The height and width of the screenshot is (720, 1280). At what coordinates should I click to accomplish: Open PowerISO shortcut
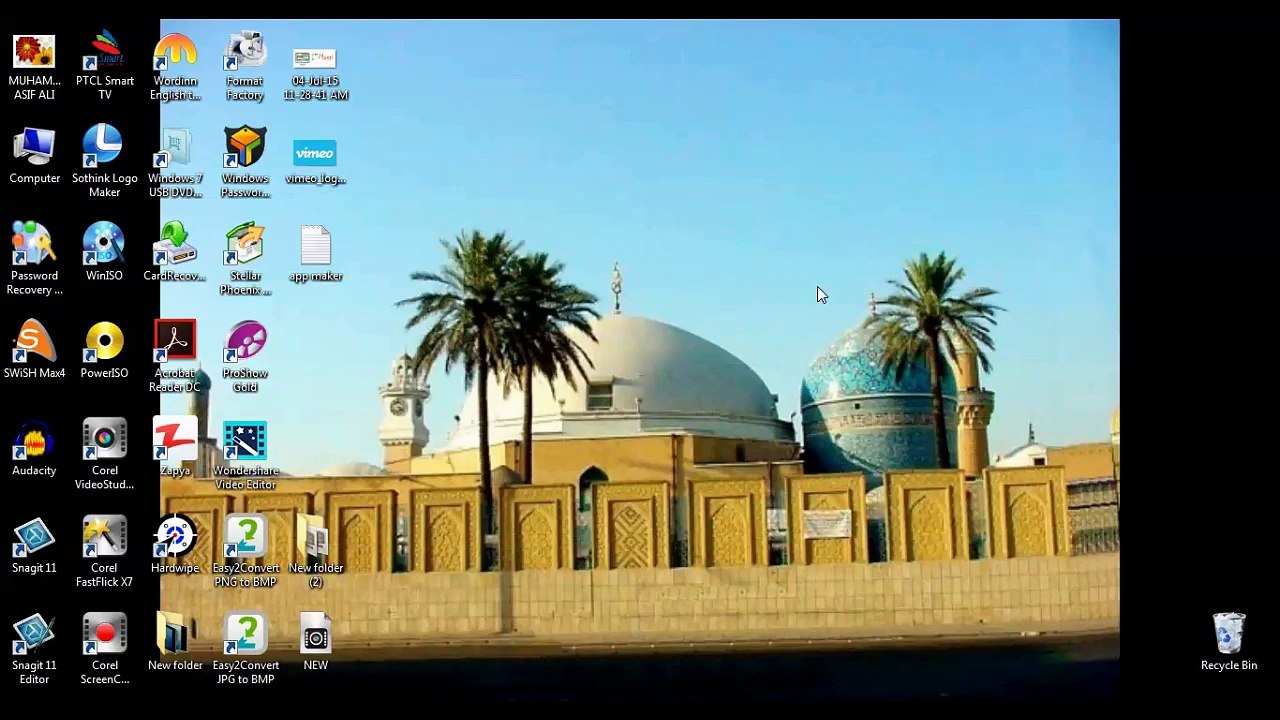click(104, 350)
